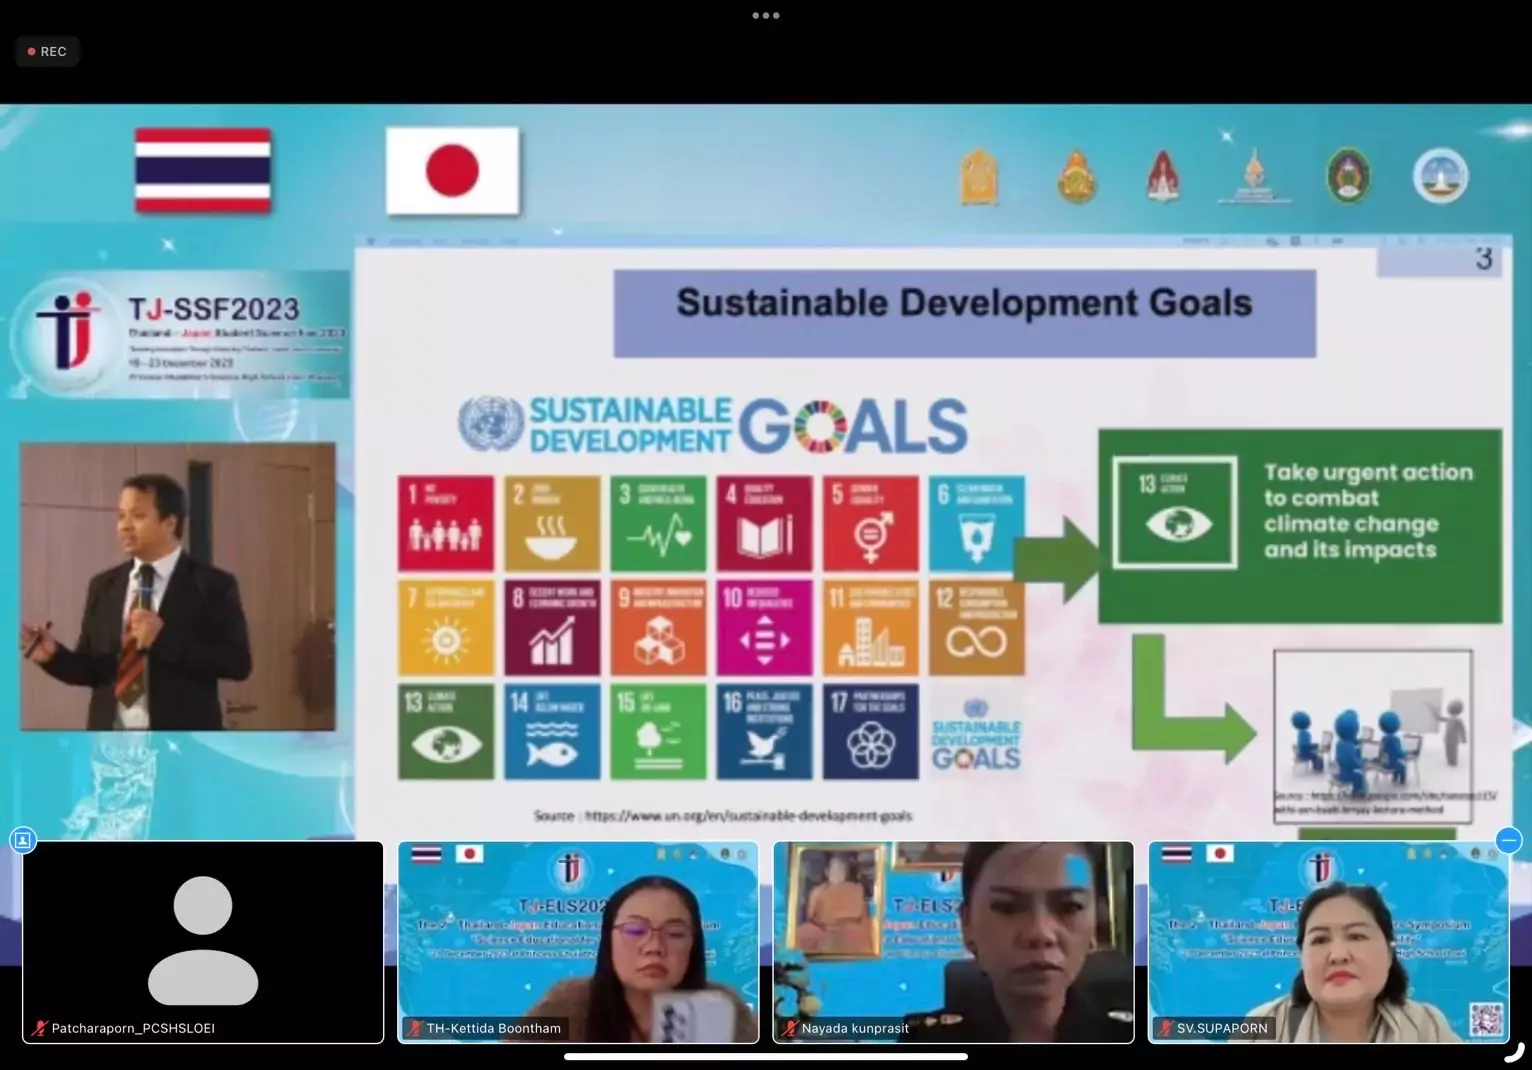Tap SDG tile 3 Good Health

click(658, 523)
